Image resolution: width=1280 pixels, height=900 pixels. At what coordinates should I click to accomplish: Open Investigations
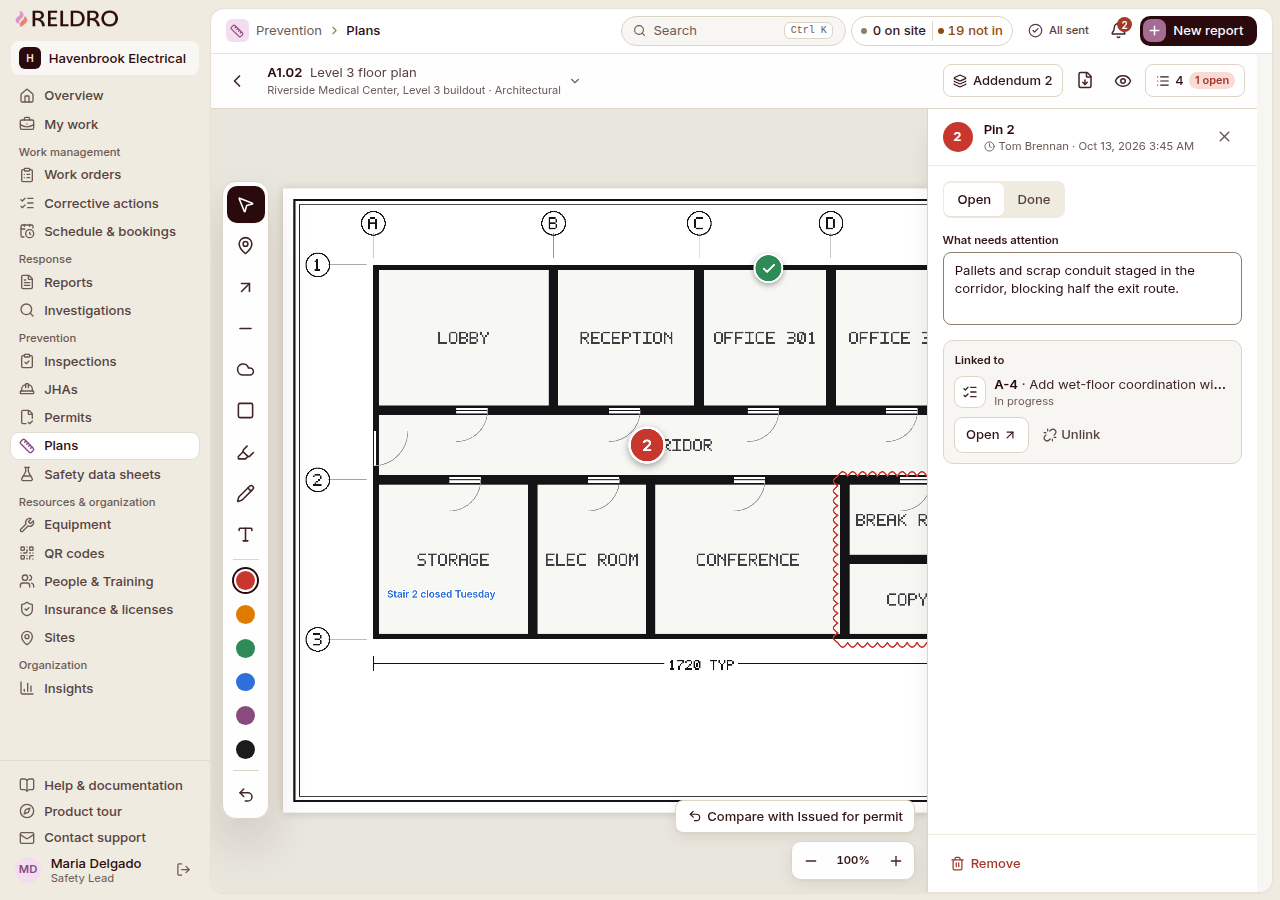click(105, 311)
